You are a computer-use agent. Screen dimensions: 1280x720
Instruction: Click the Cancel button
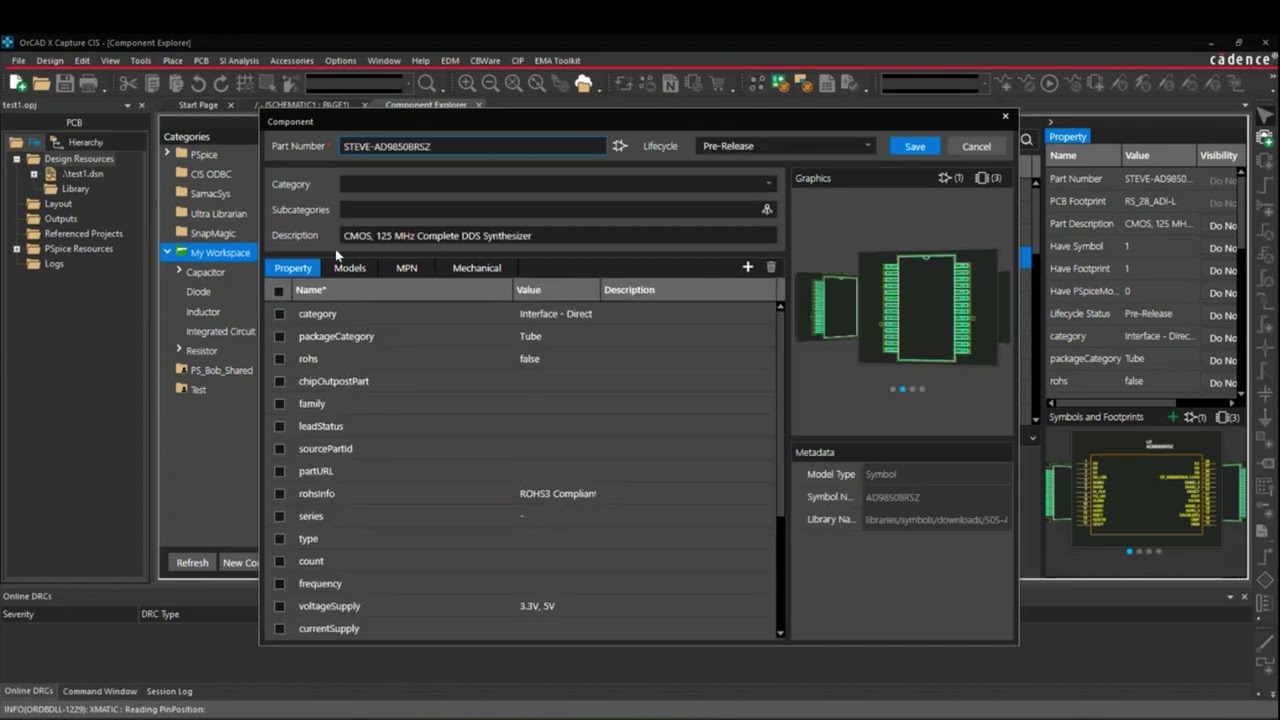coord(976,146)
